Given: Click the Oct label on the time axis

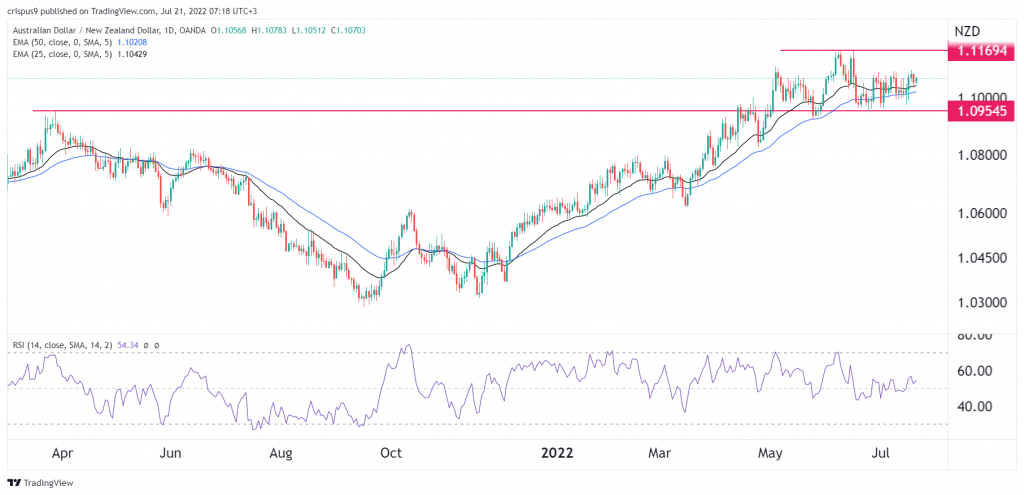Looking at the screenshot, I should [x=392, y=453].
